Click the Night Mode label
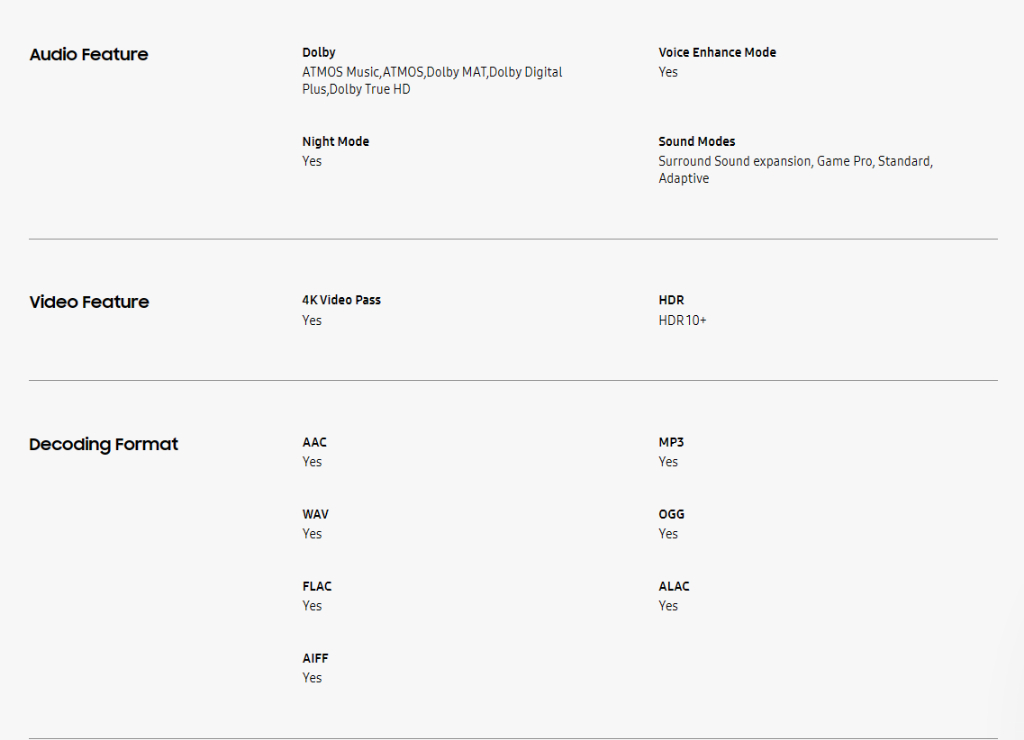This screenshot has width=1024, height=740. click(x=335, y=142)
